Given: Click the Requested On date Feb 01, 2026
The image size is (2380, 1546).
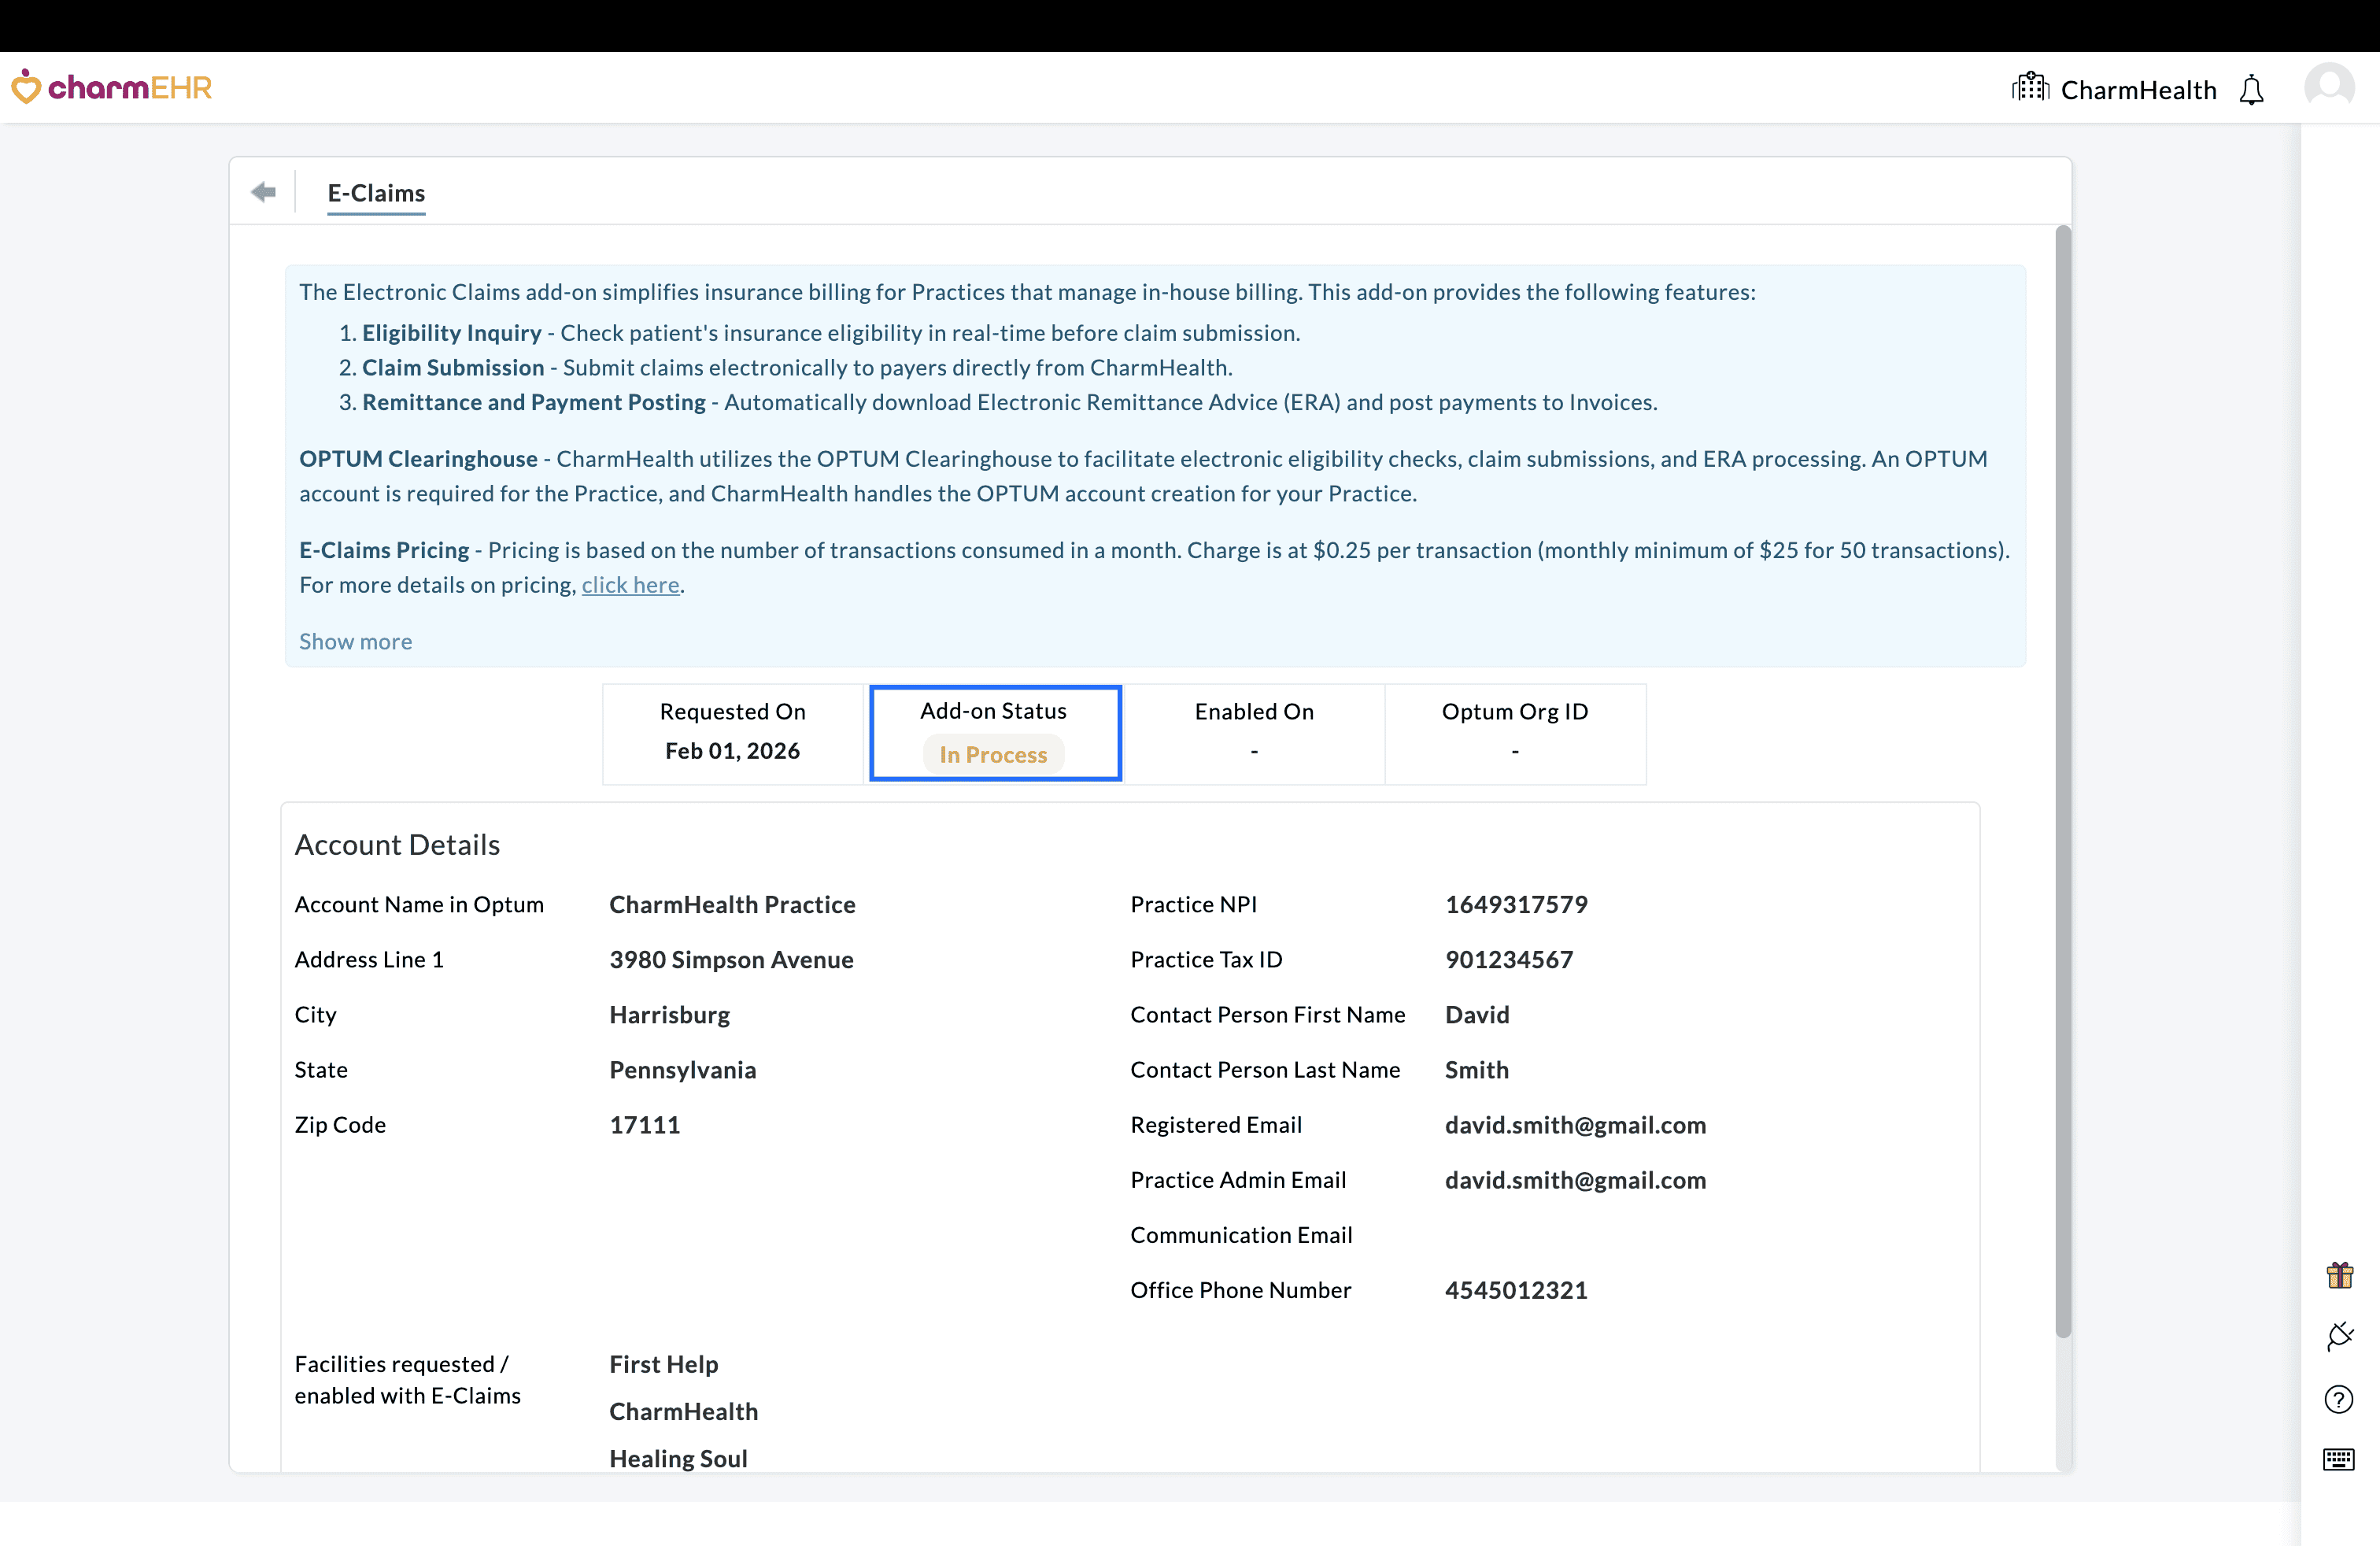Looking at the screenshot, I should point(732,751).
